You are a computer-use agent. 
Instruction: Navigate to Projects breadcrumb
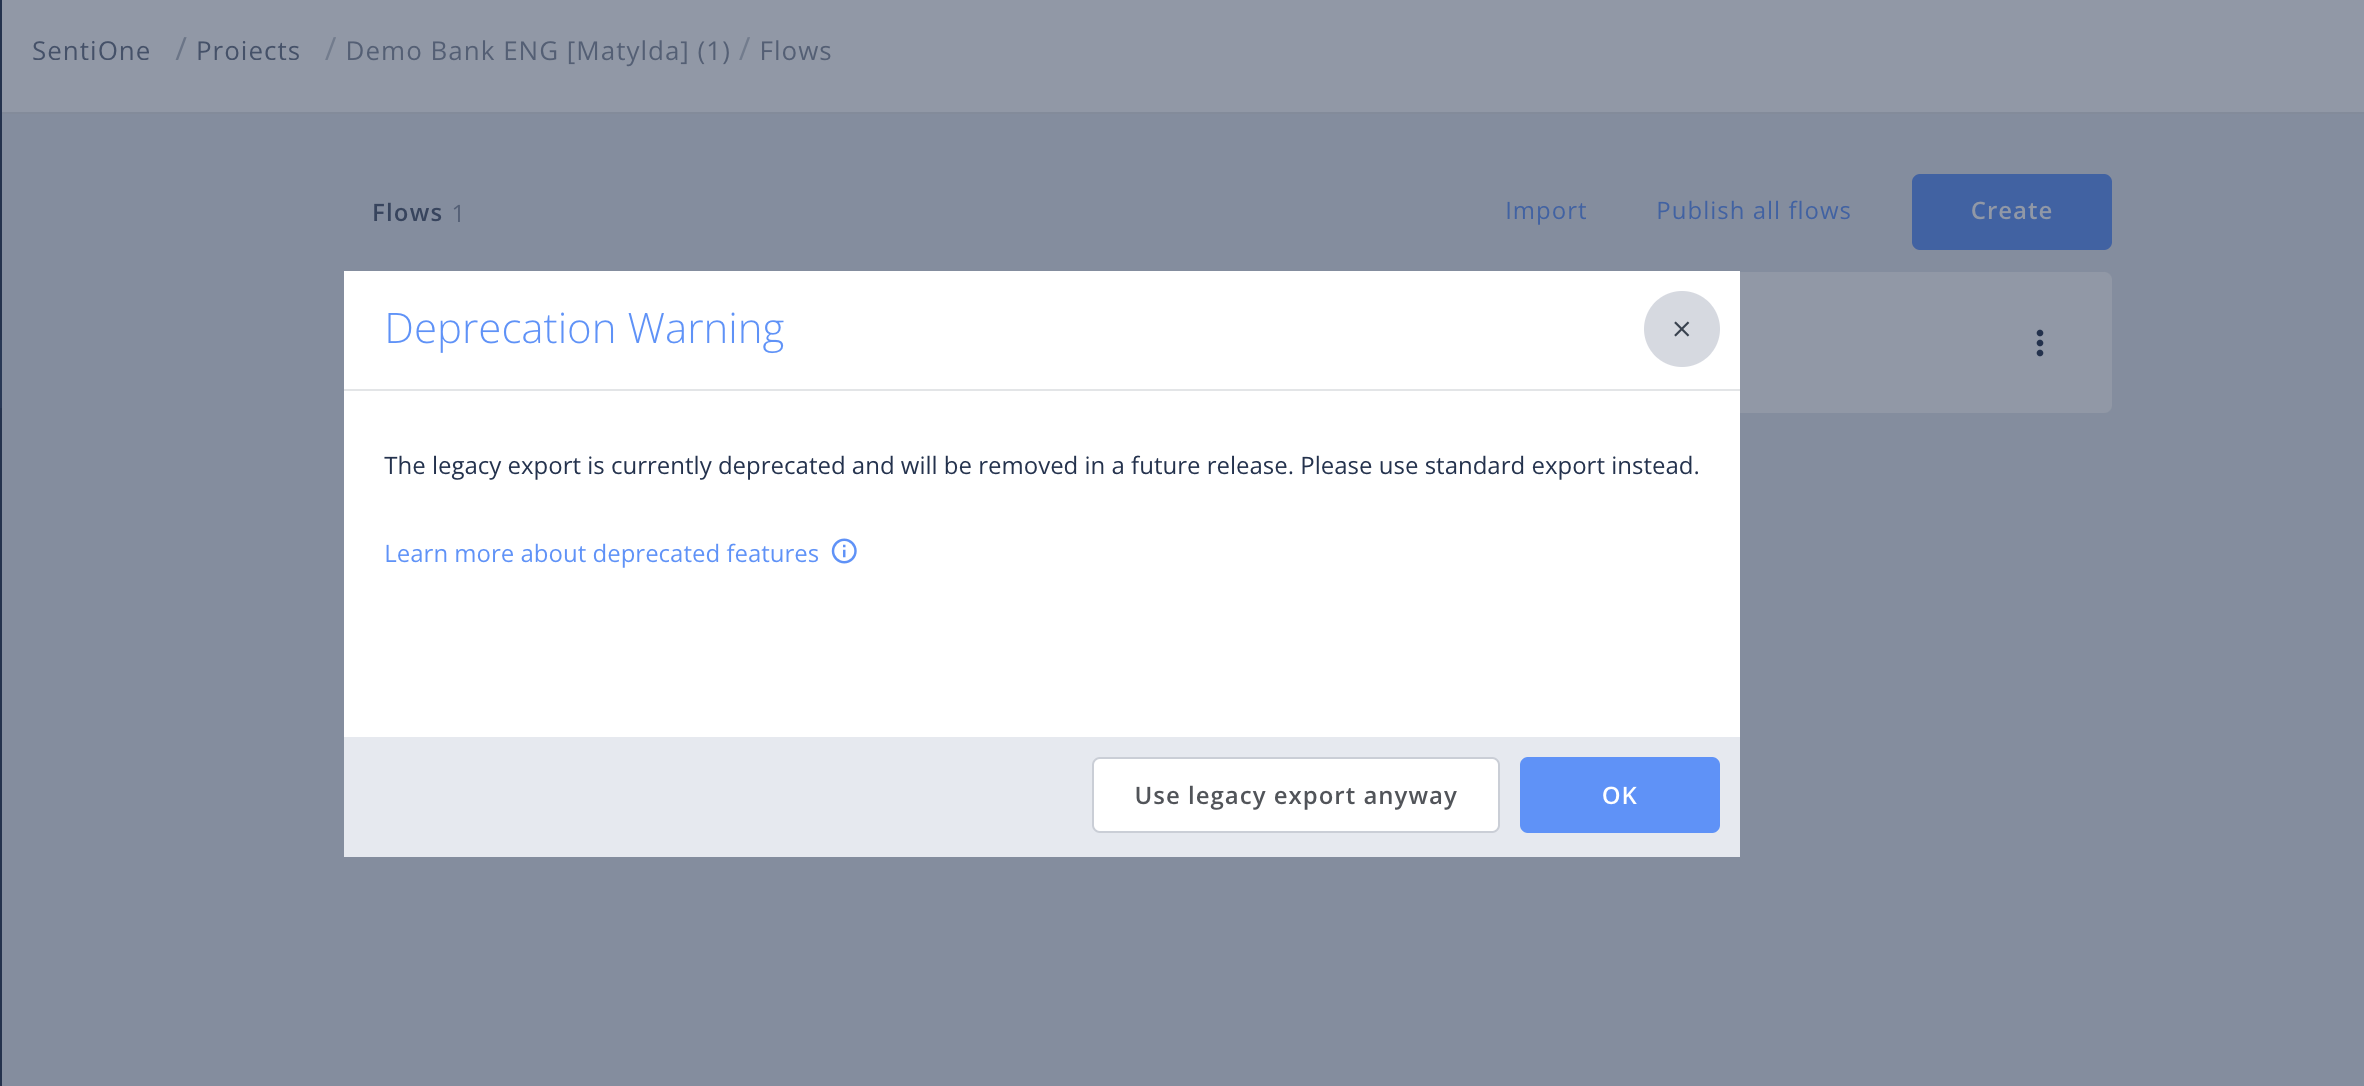[x=248, y=51]
